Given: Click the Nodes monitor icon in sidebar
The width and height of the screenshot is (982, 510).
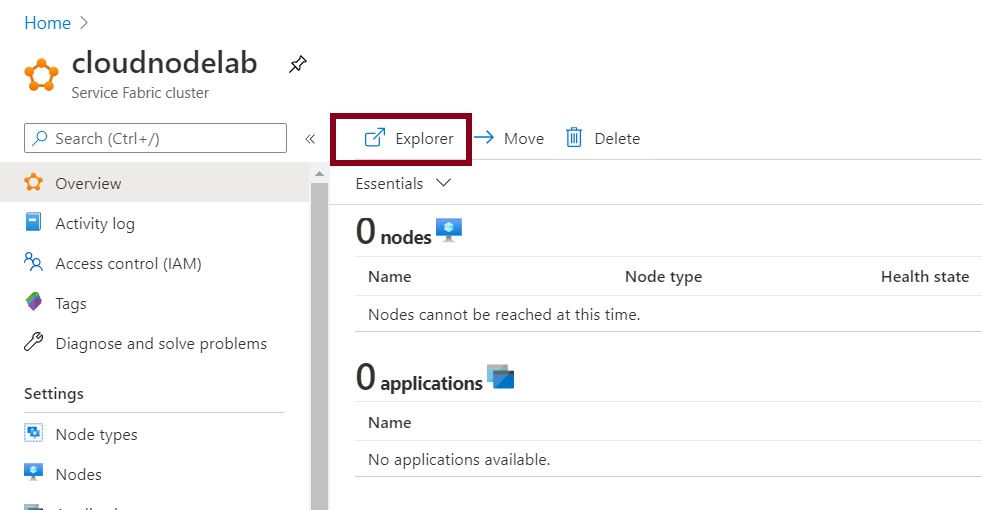Looking at the screenshot, I should tap(33, 472).
